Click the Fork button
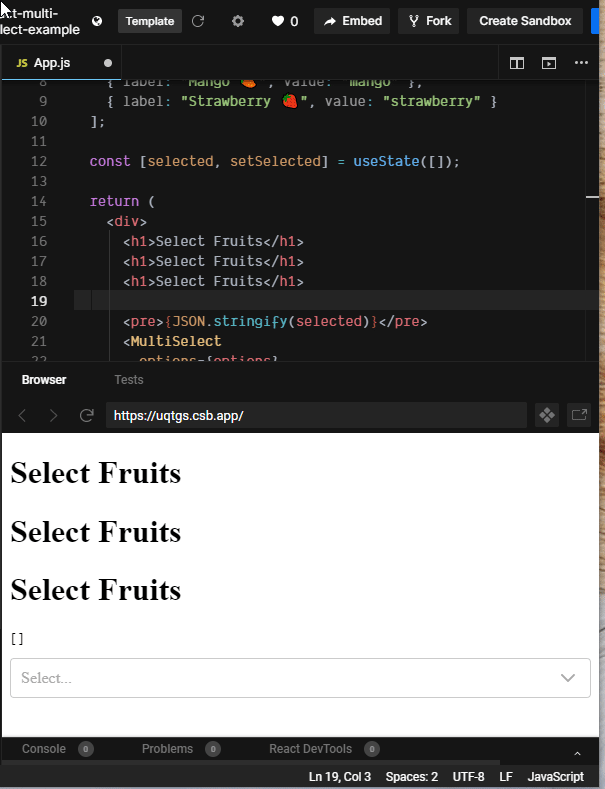Screen dimensions: 605x789 (x=429, y=21)
